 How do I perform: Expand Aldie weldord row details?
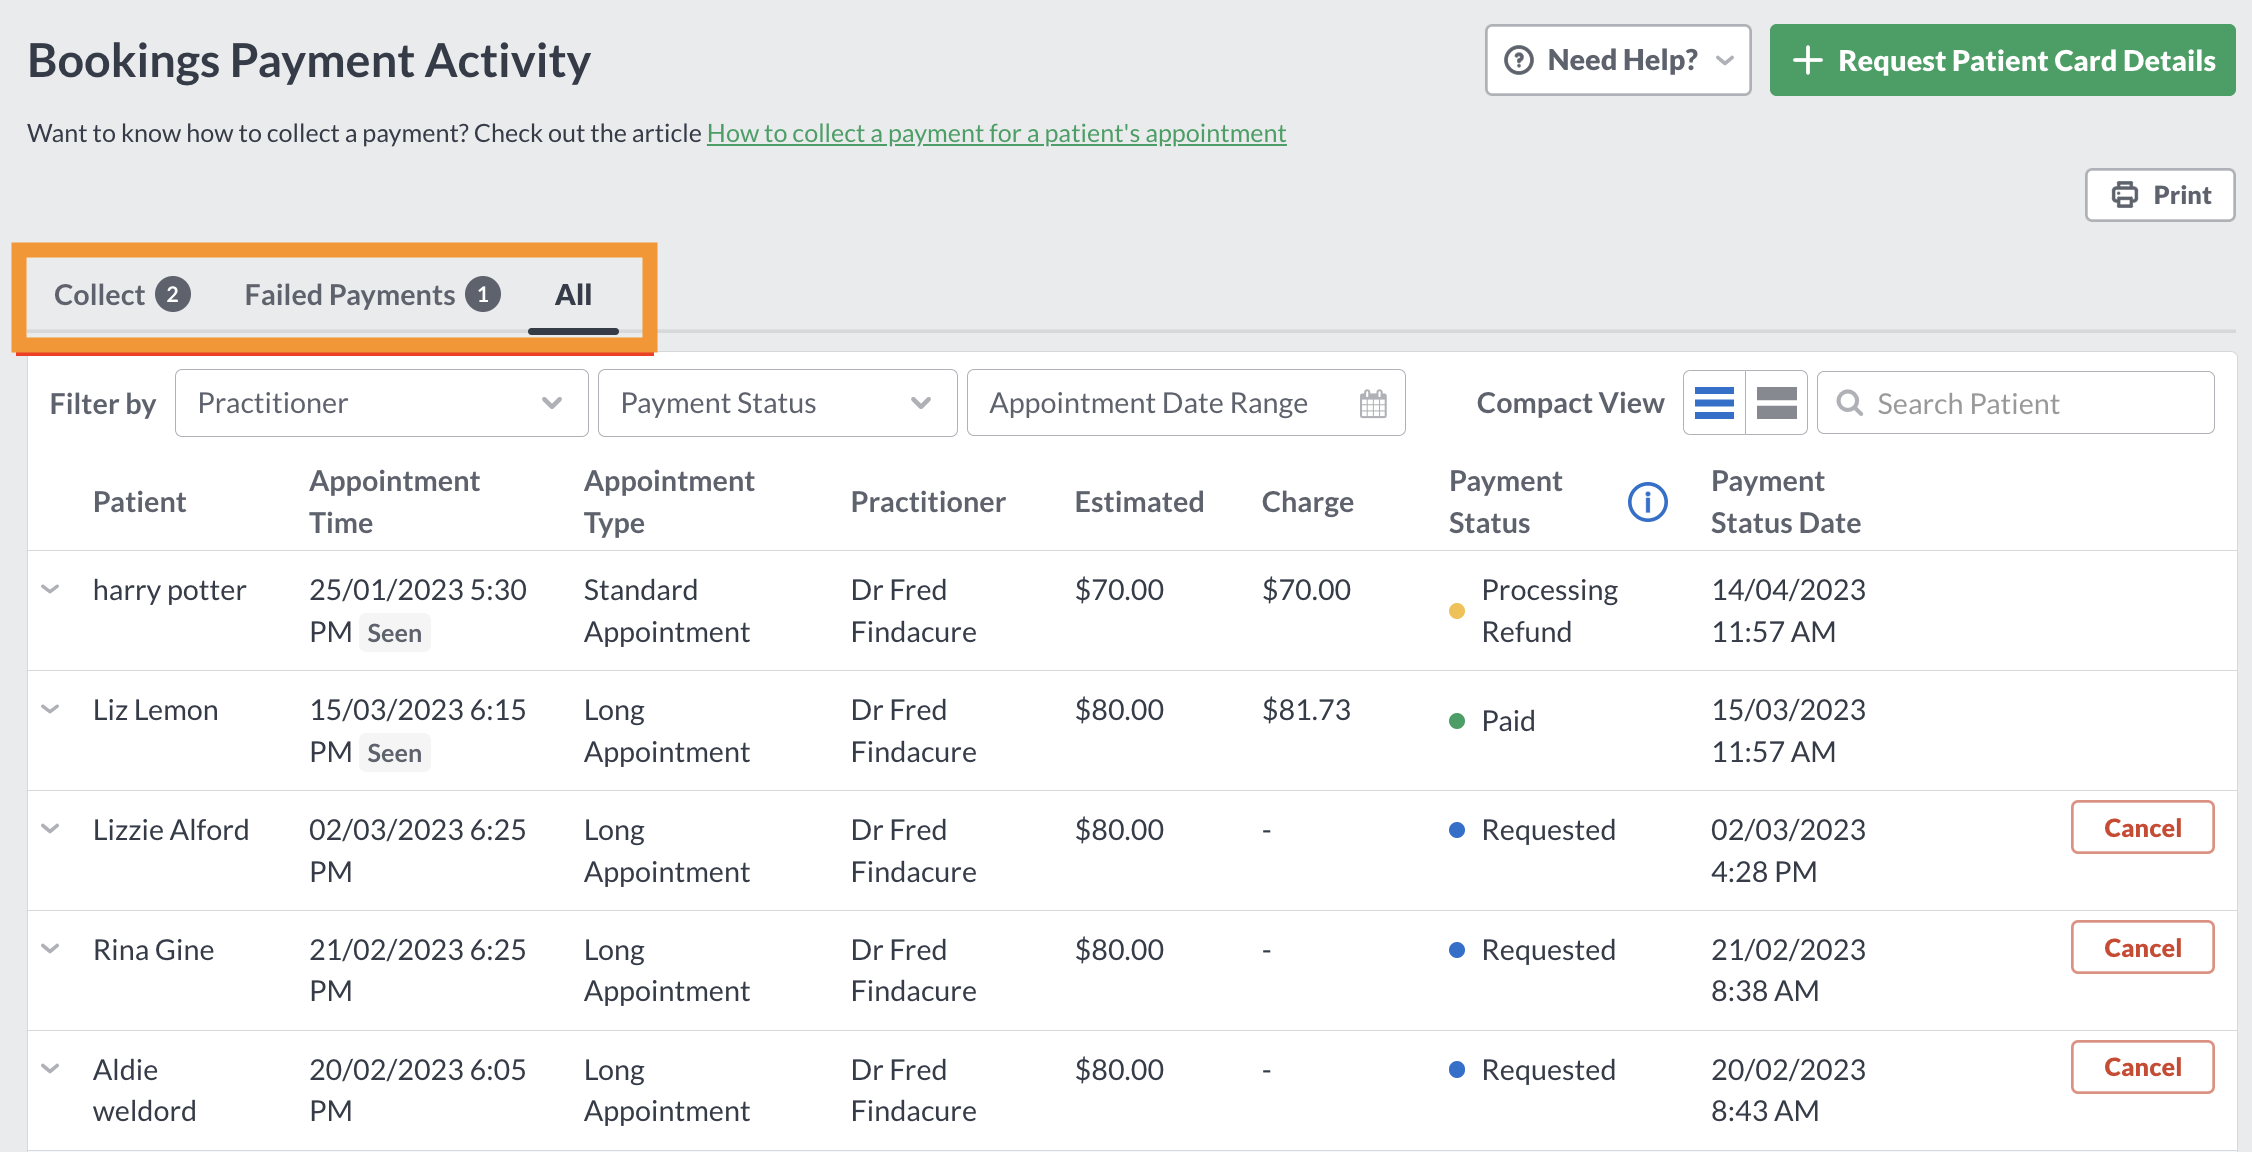[50, 1069]
